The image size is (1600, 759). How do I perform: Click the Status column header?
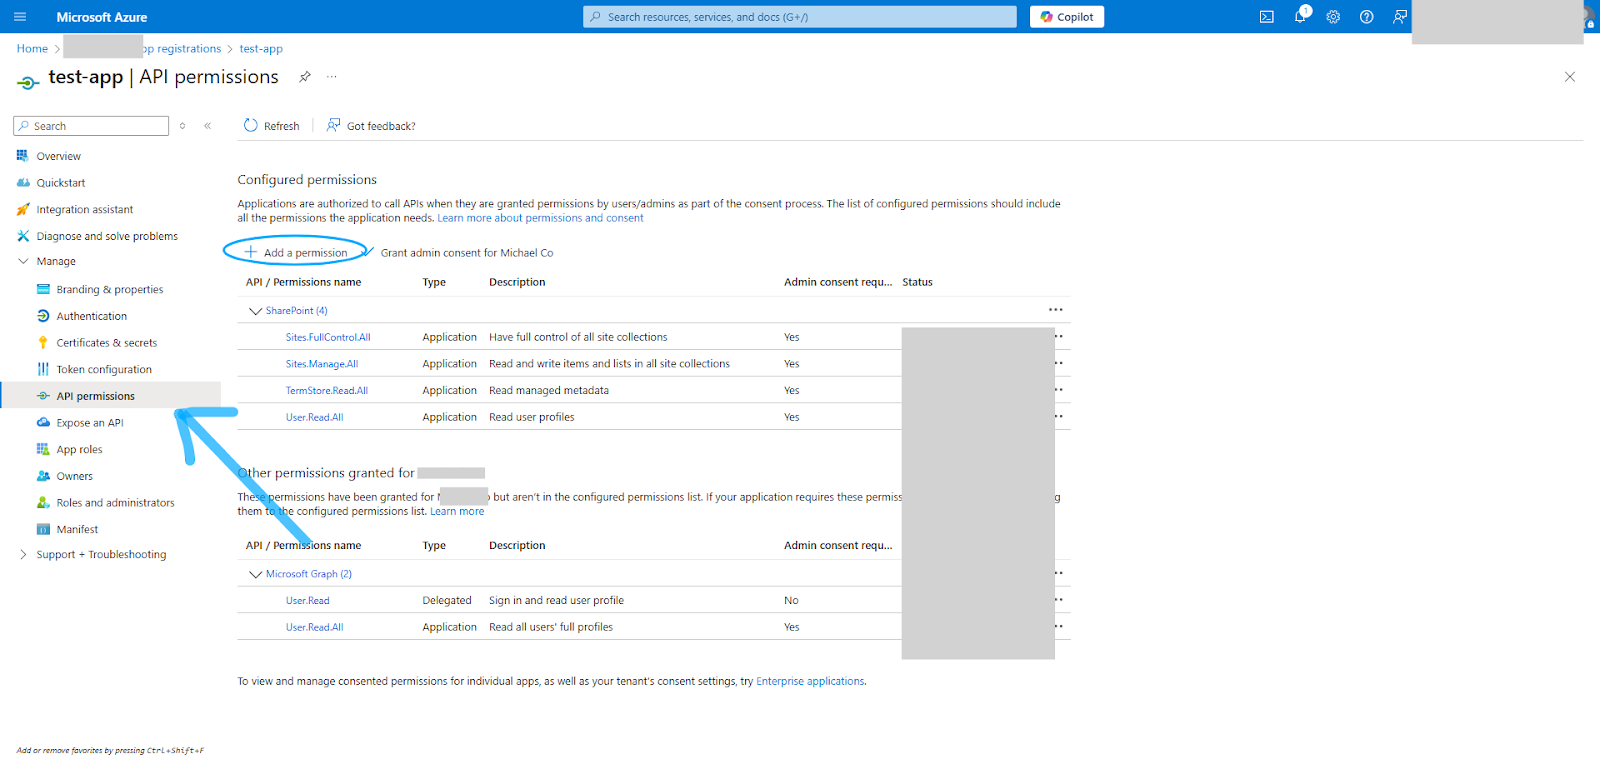coord(917,283)
